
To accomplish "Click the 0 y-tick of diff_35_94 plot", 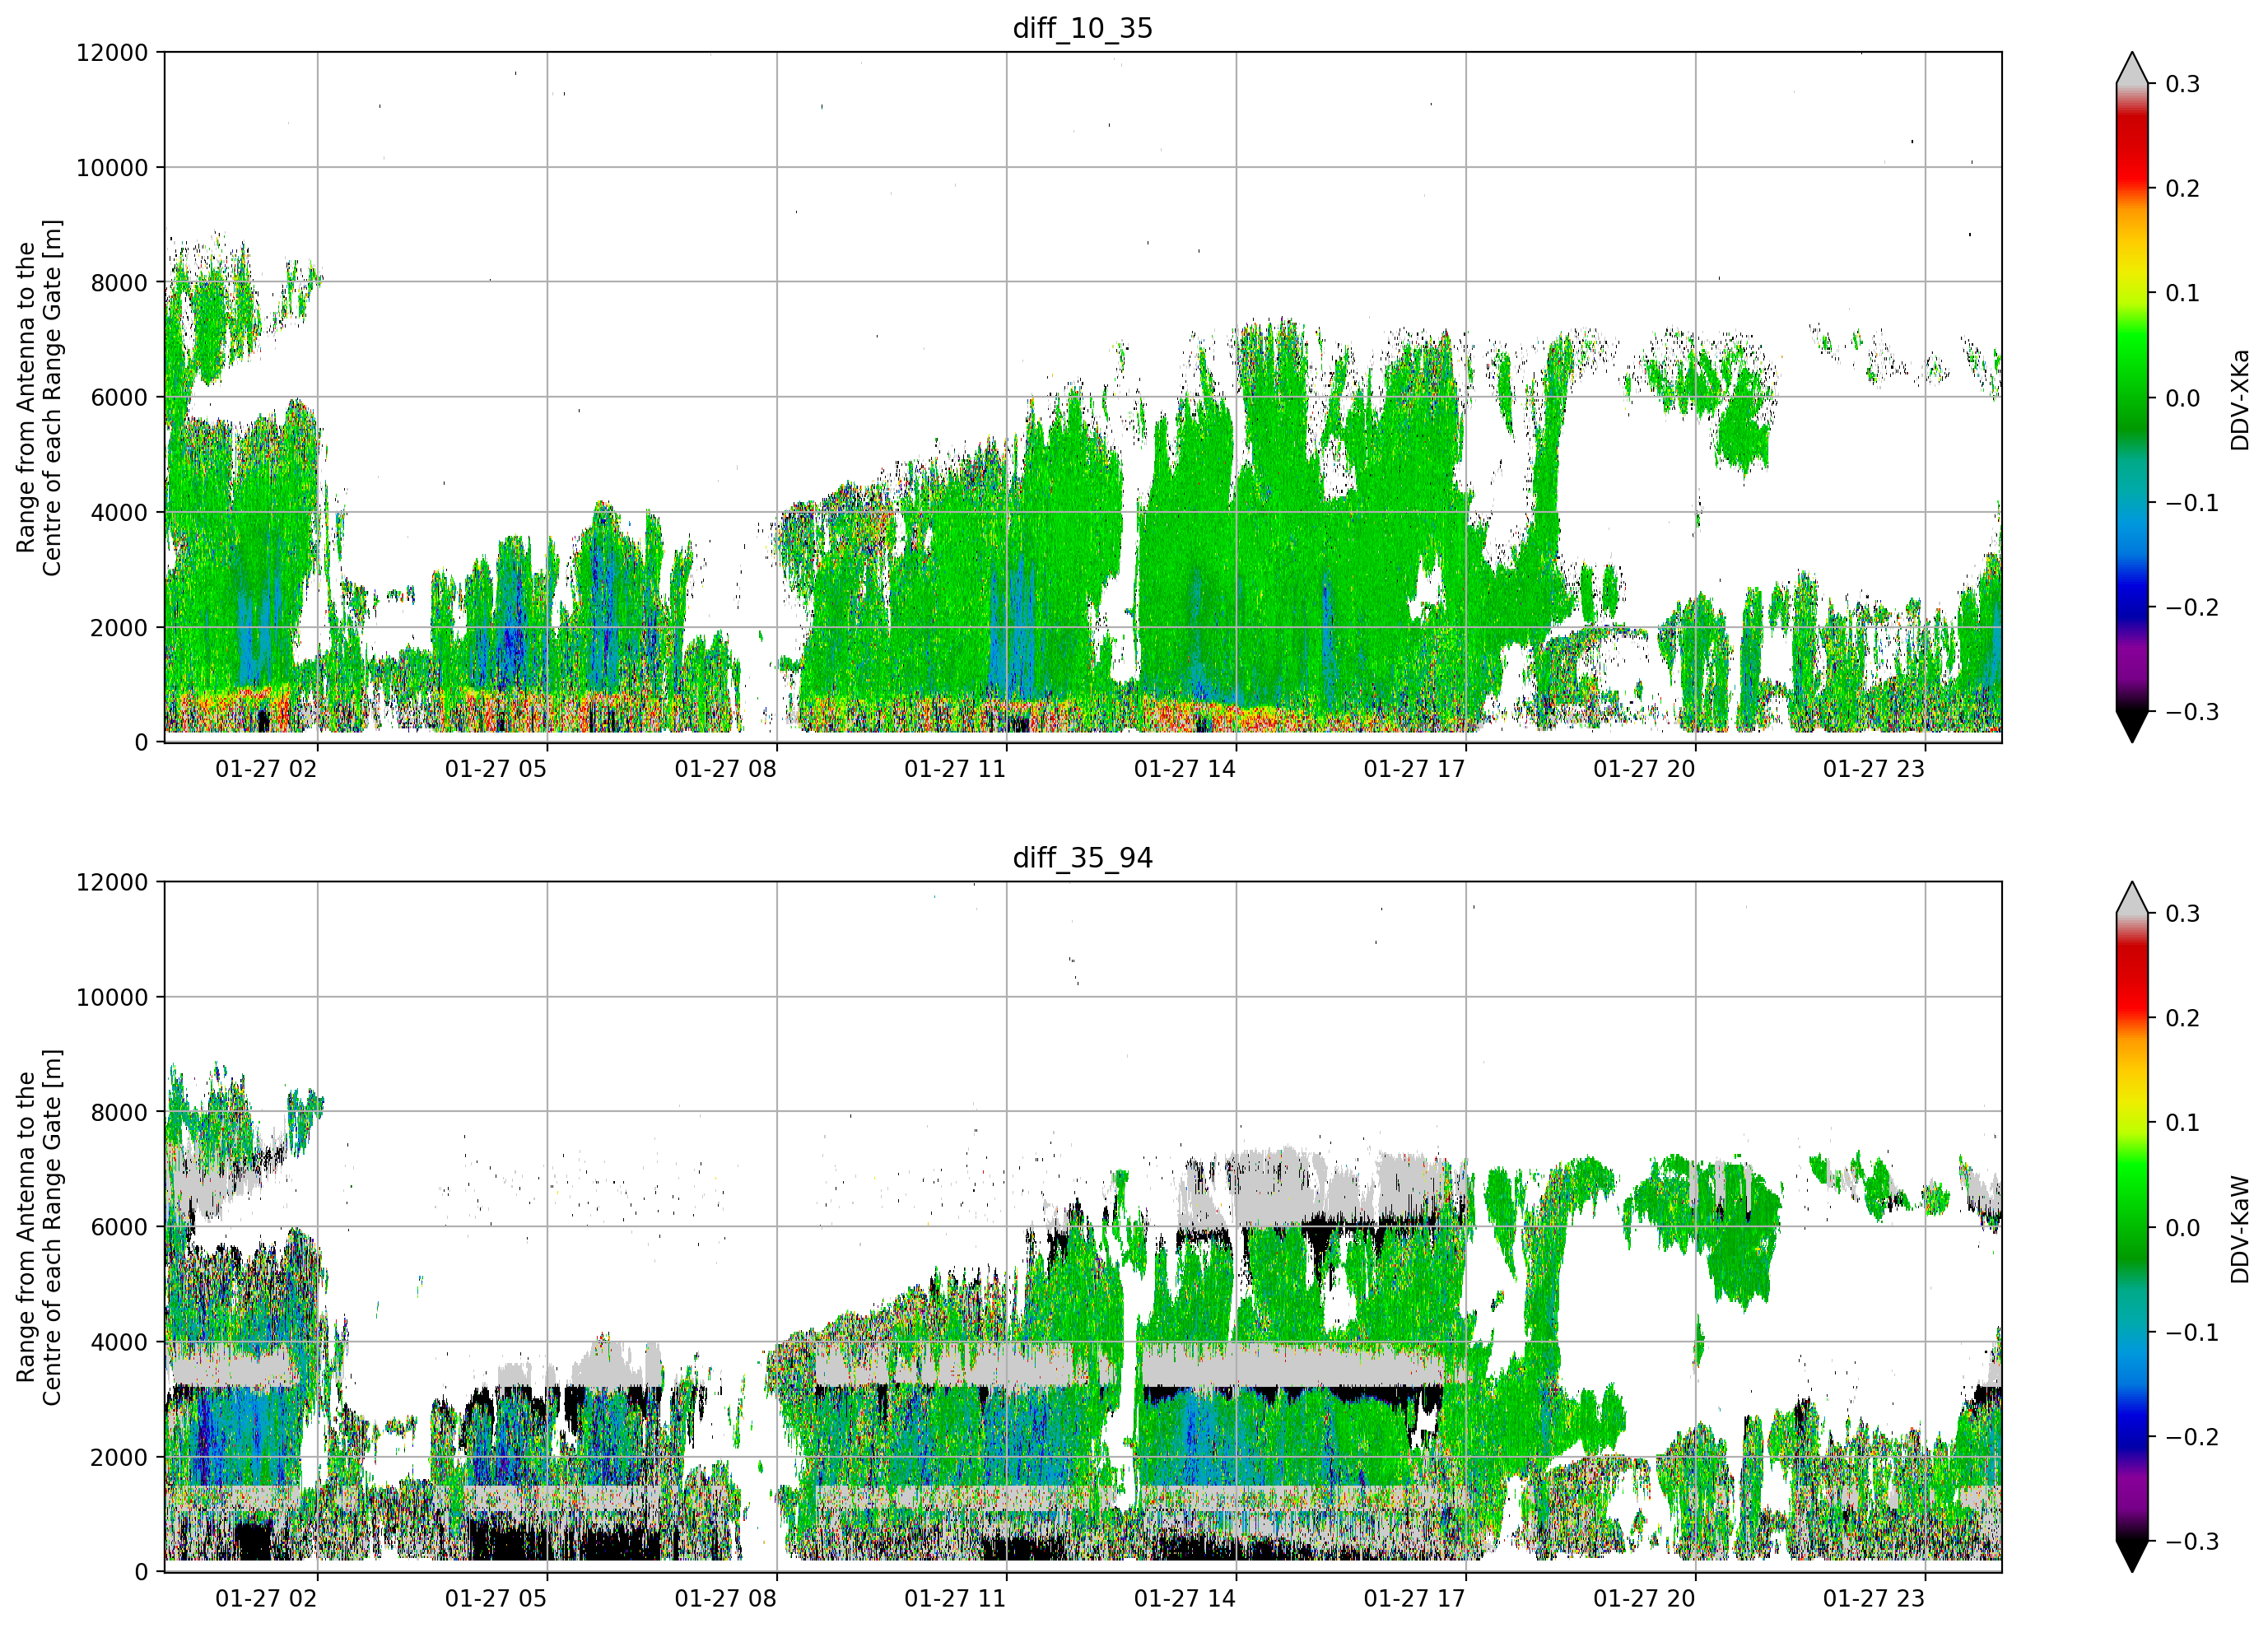I will click(x=141, y=1573).
